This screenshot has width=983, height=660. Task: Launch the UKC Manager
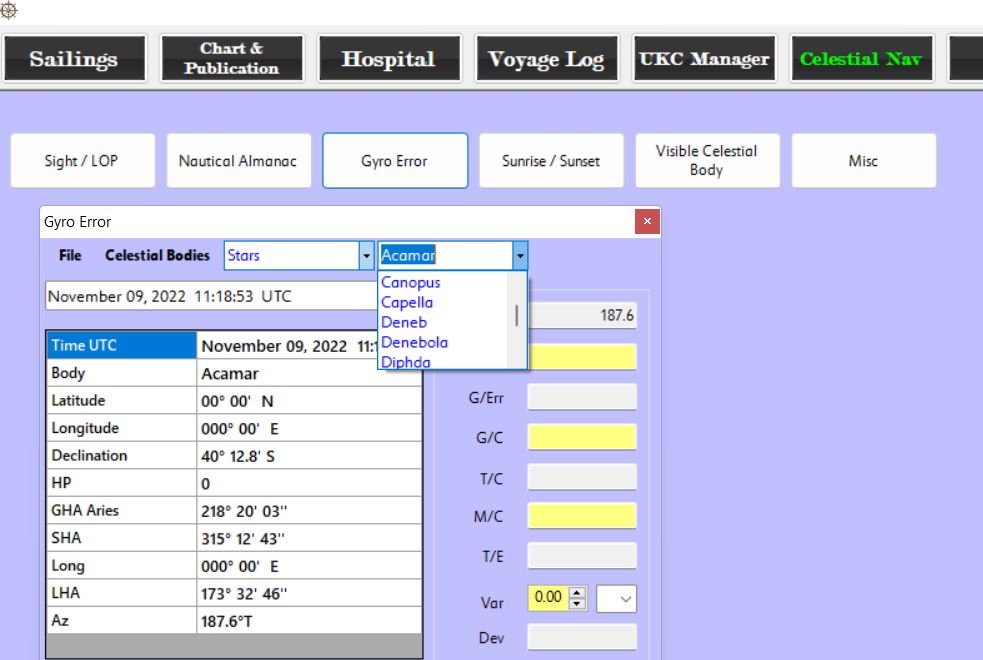point(704,59)
